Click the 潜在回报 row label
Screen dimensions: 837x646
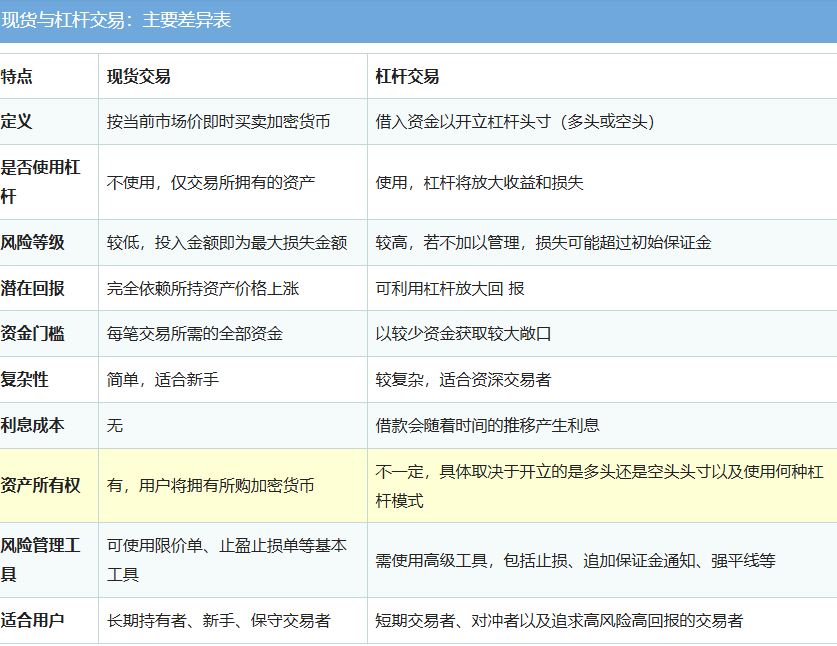[32, 288]
